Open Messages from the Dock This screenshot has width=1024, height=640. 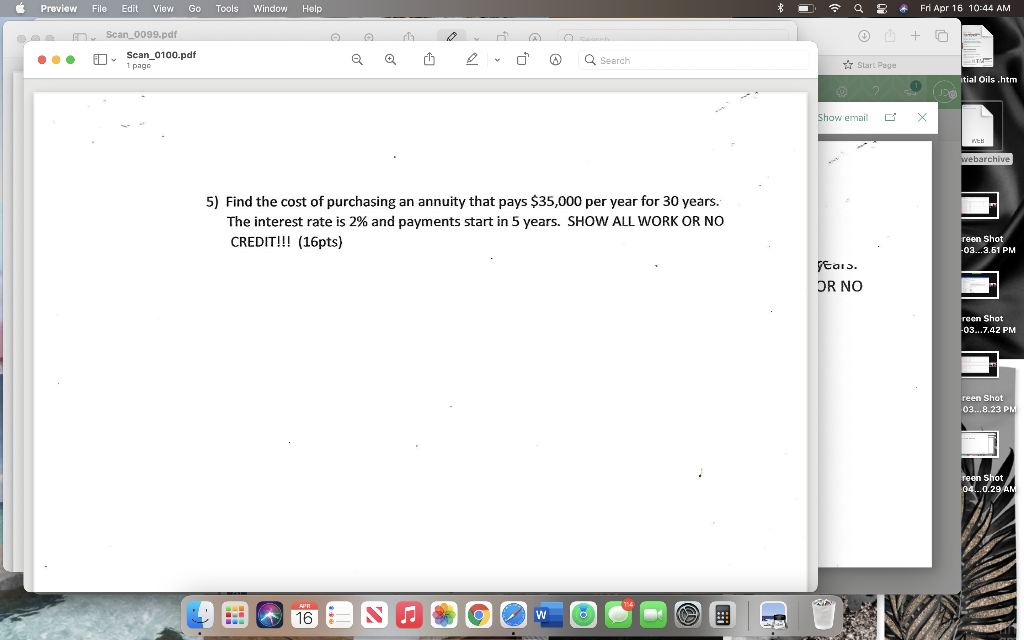pyautogui.click(x=618, y=616)
